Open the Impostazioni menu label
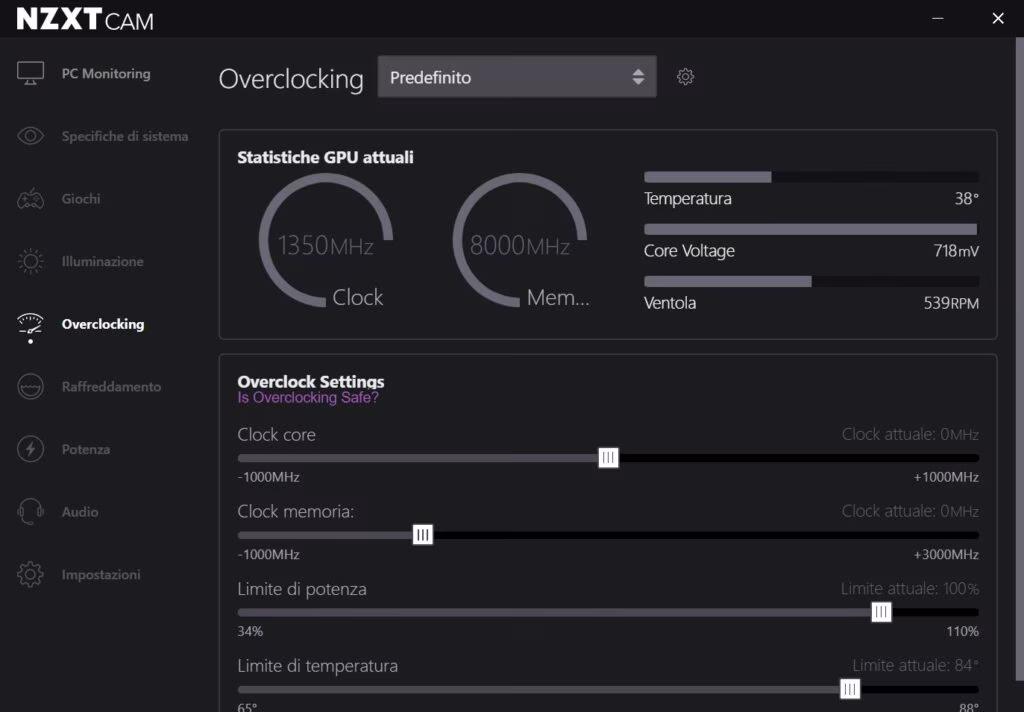Image resolution: width=1024 pixels, height=712 pixels. click(x=101, y=575)
